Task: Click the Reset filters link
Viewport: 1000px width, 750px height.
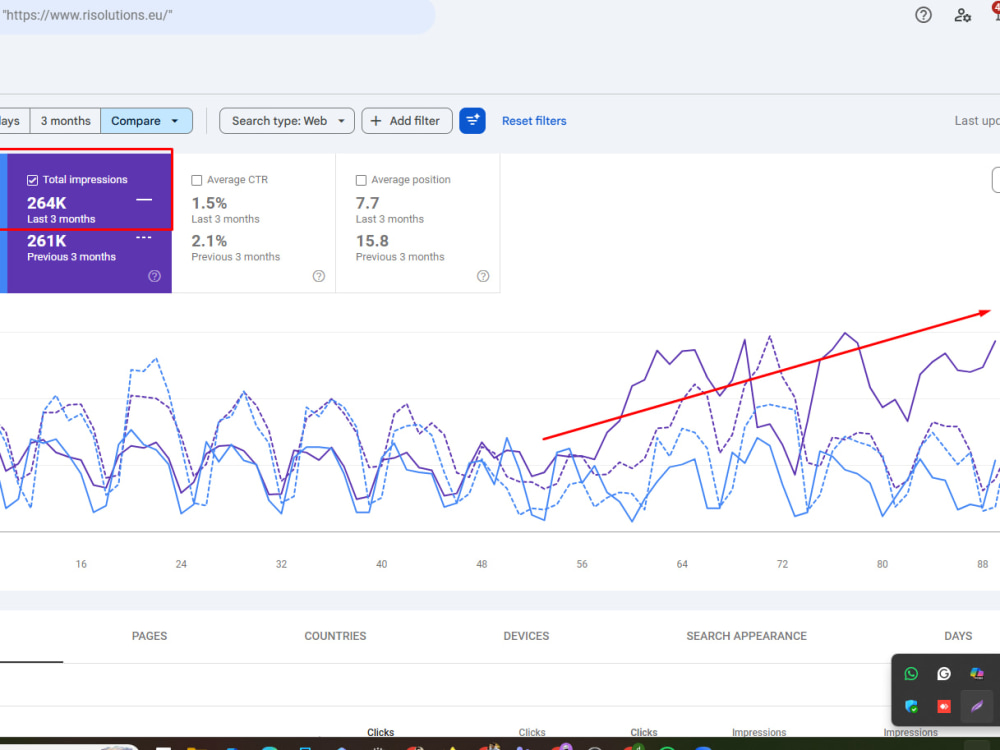Action: (x=534, y=121)
